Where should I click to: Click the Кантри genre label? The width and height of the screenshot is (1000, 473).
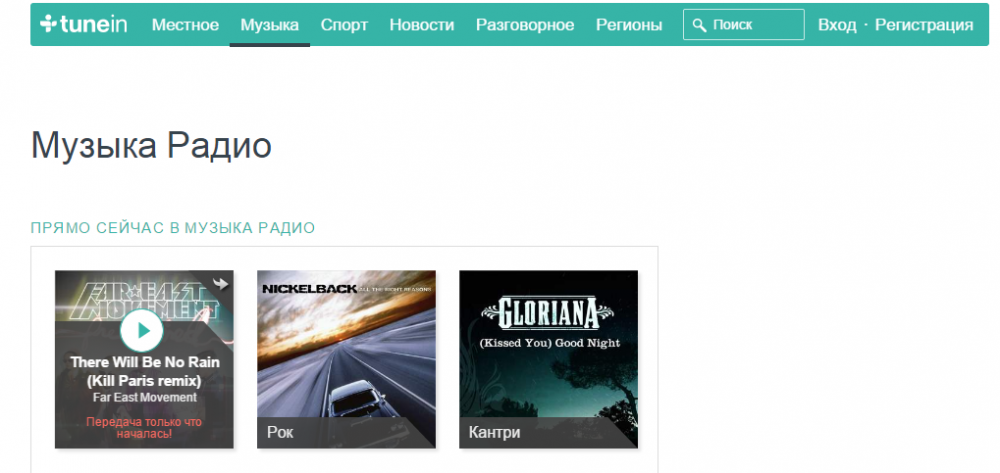(x=494, y=432)
